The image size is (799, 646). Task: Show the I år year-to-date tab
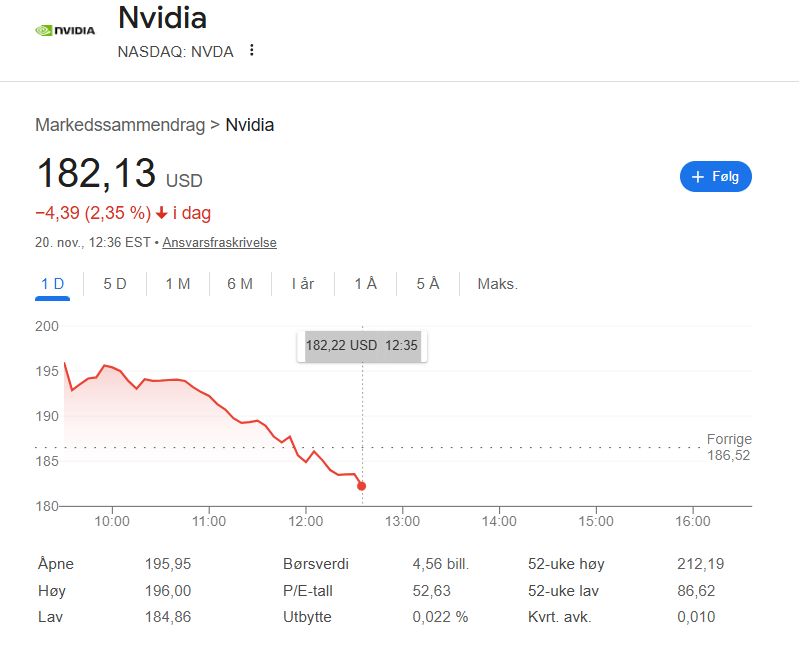click(303, 284)
